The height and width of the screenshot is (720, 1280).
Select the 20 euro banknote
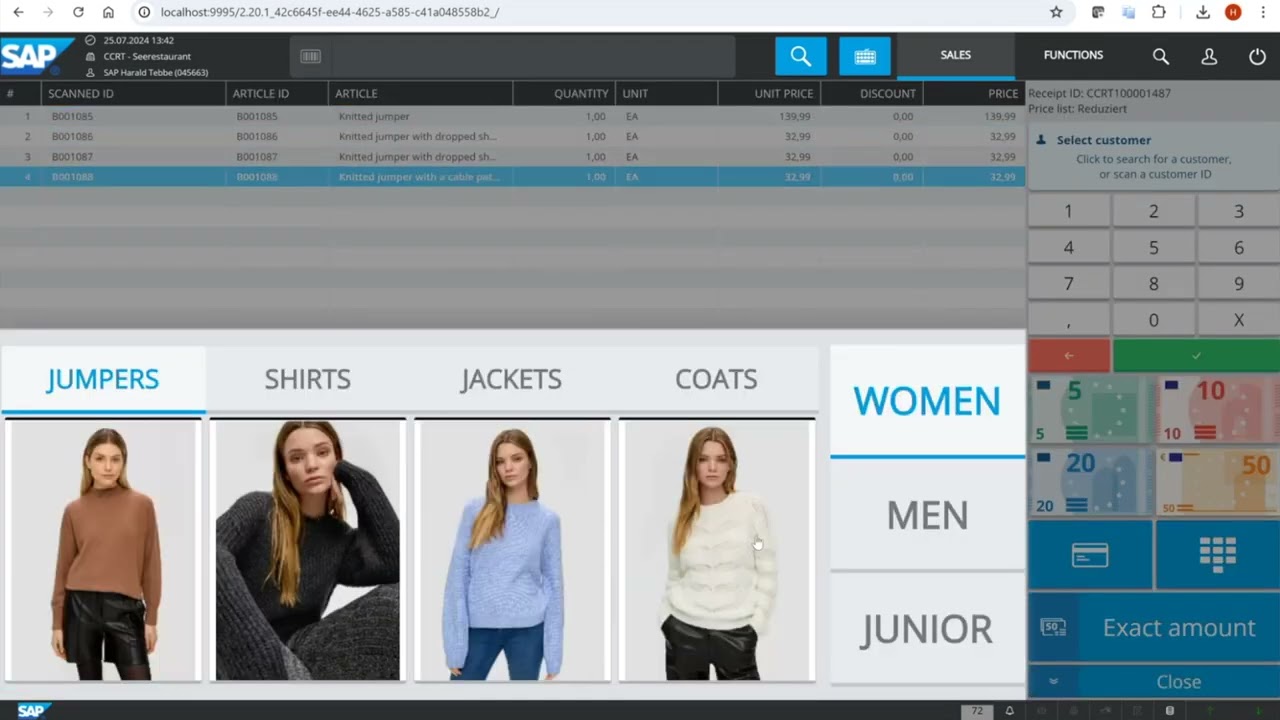pyautogui.click(x=1090, y=482)
